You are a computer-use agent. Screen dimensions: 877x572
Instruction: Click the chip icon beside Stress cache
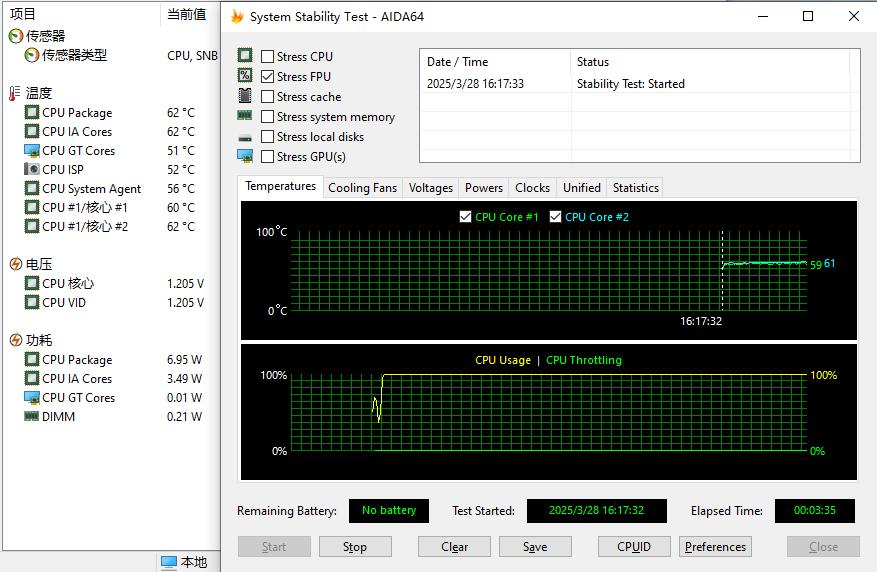pyautogui.click(x=245, y=95)
